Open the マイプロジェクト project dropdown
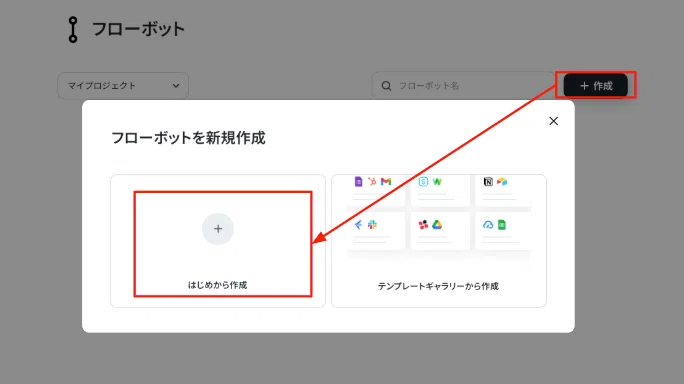684x384 pixels. (x=123, y=86)
